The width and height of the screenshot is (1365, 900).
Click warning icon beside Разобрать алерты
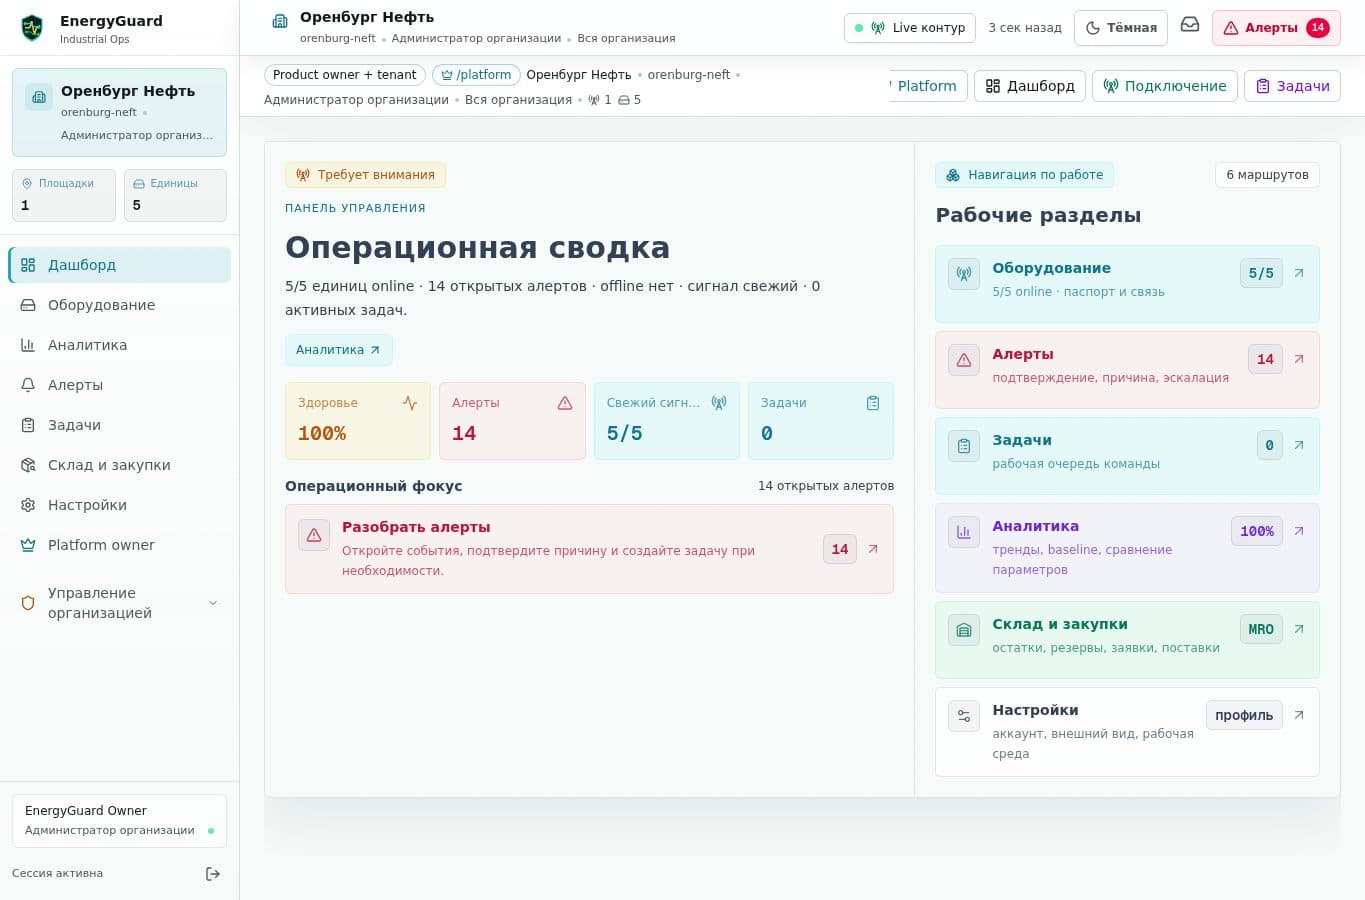pos(314,535)
